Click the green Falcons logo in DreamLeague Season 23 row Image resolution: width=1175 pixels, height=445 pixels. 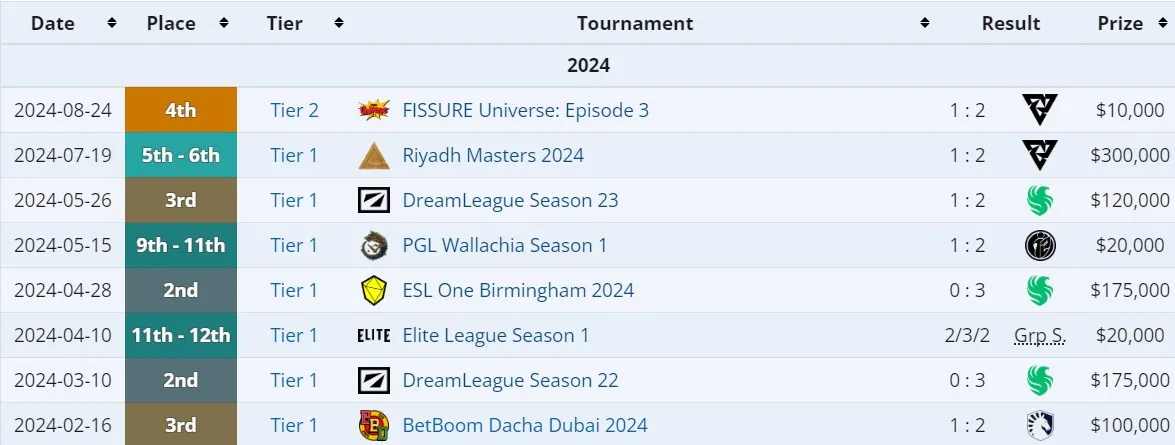click(1039, 201)
